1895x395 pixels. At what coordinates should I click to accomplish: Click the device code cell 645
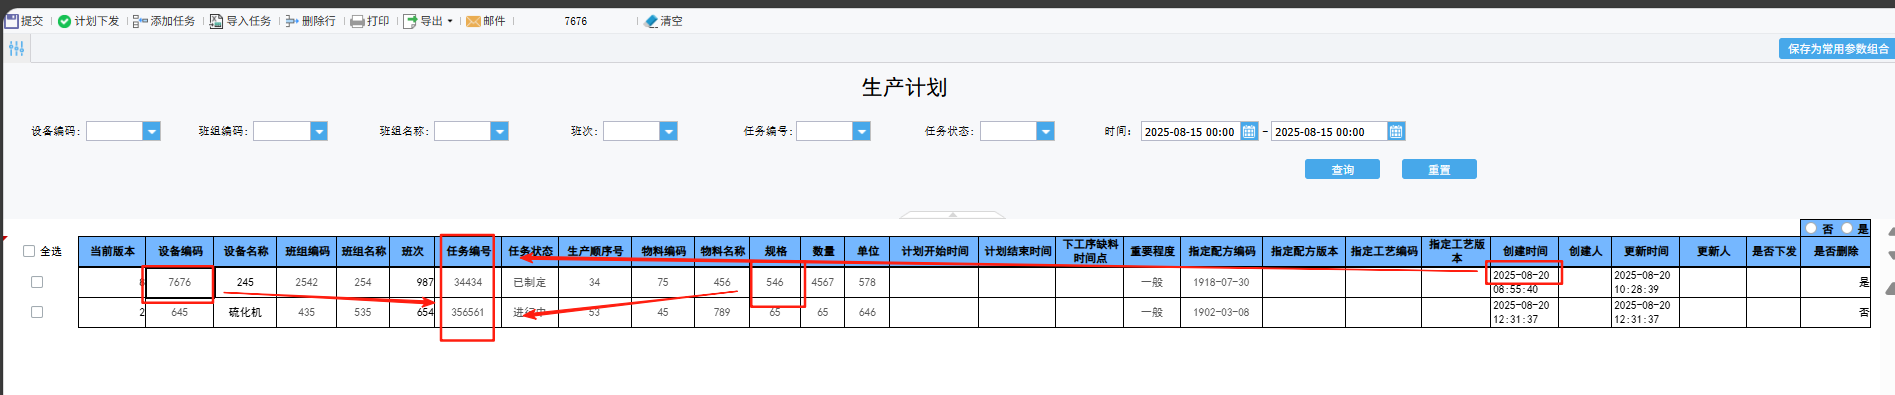pyautogui.click(x=180, y=312)
